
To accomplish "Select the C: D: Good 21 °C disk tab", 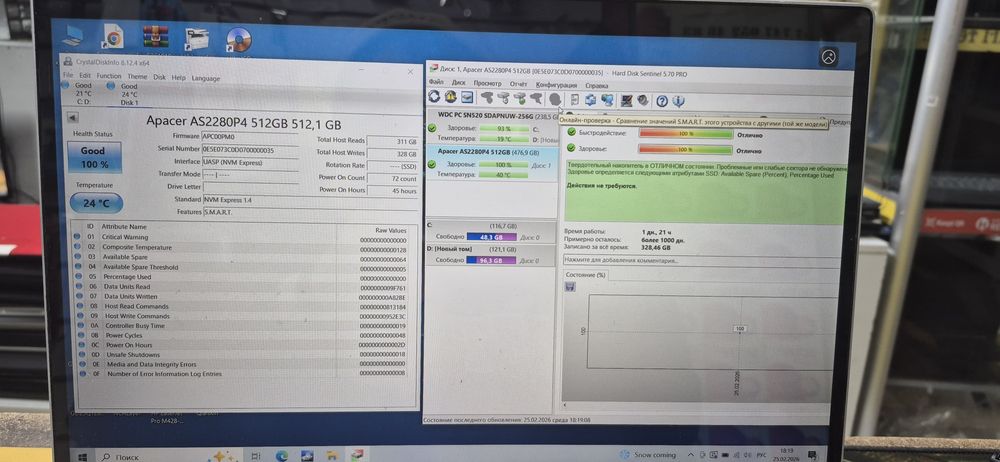I will (x=78, y=93).
